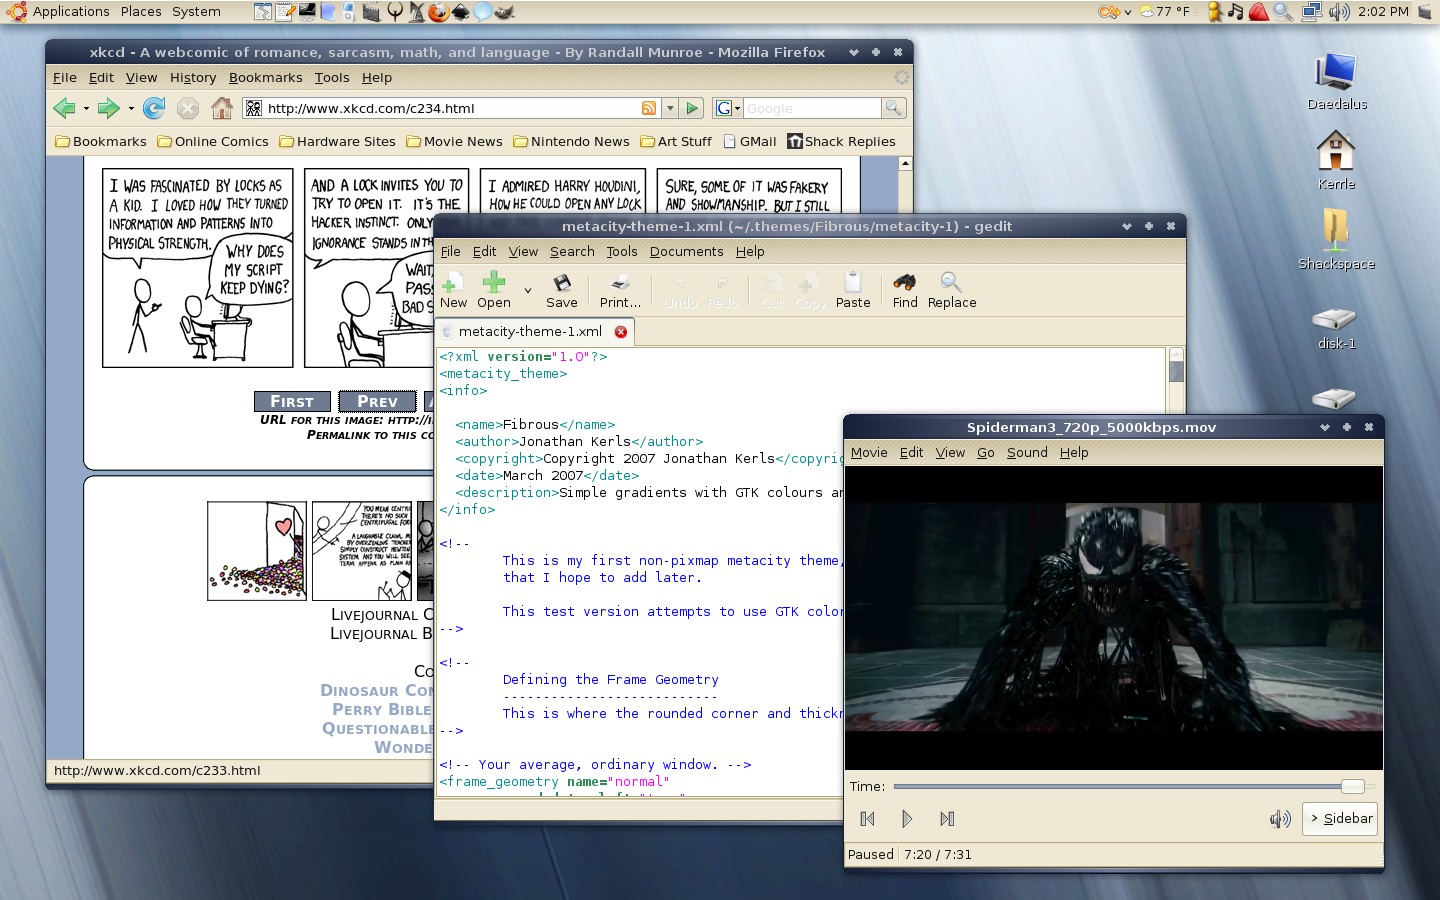This screenshot has width=1440, height=900.
Task: Click the FIRST comic navigation button
Action: click(292, 401)
